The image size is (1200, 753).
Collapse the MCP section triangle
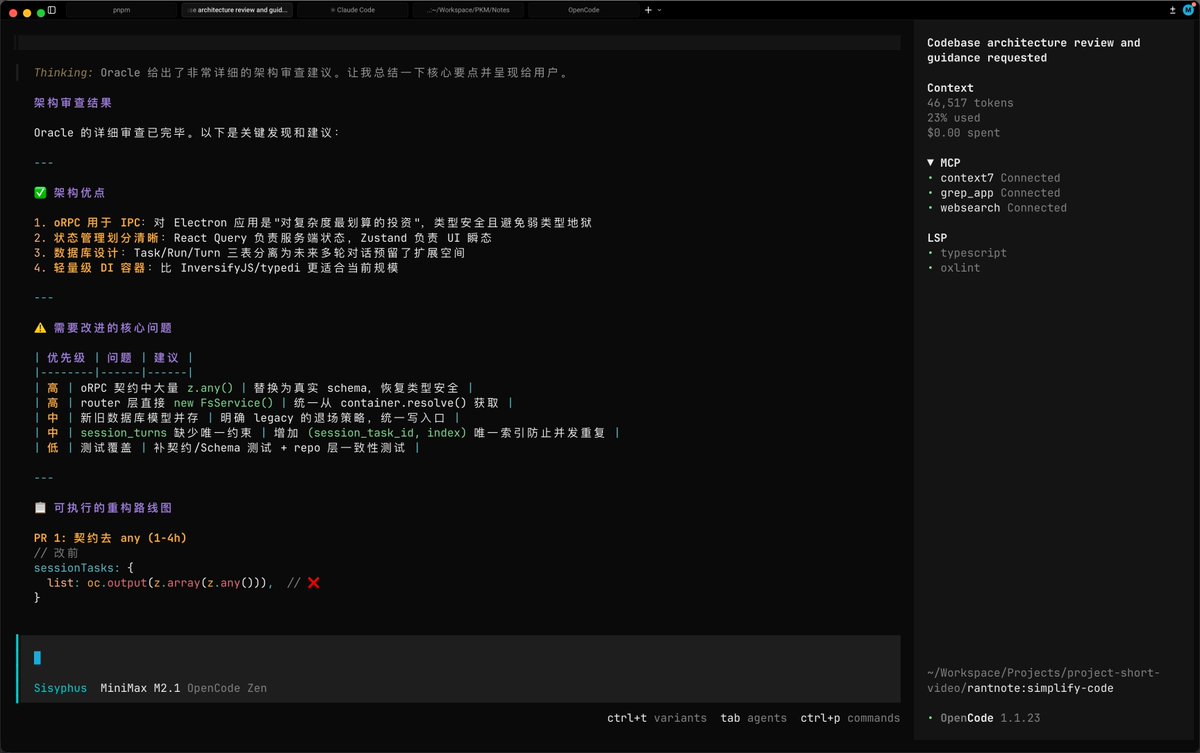[x=930, y=162]
